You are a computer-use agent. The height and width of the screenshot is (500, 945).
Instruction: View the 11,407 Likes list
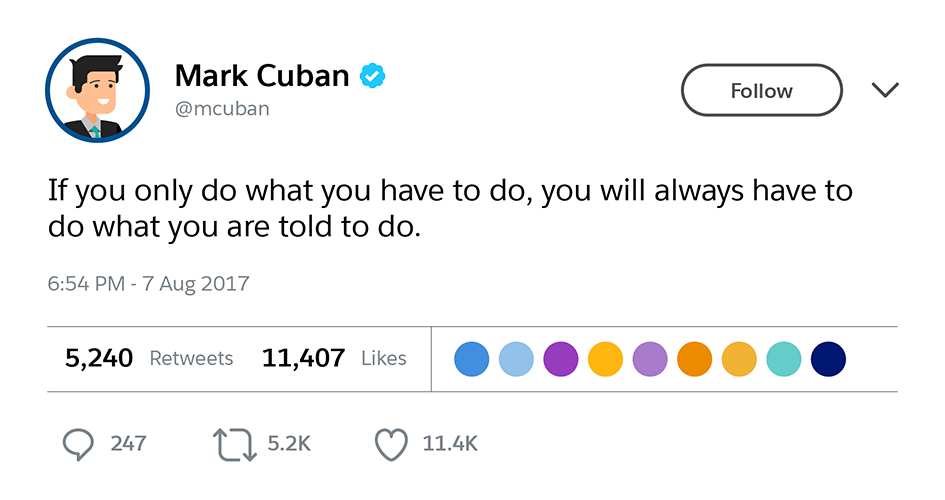click(334, 358)
